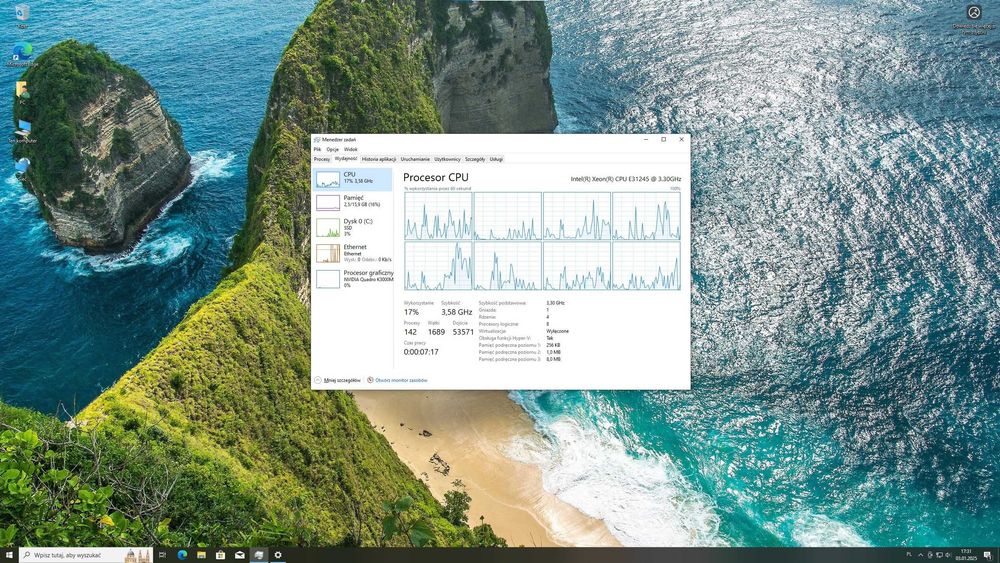Image resolution: width=1000 pixels, height=563 pixels.
Task: Open Microsoft Edge desktop shortcut
Action: click(x=22, y=54)
